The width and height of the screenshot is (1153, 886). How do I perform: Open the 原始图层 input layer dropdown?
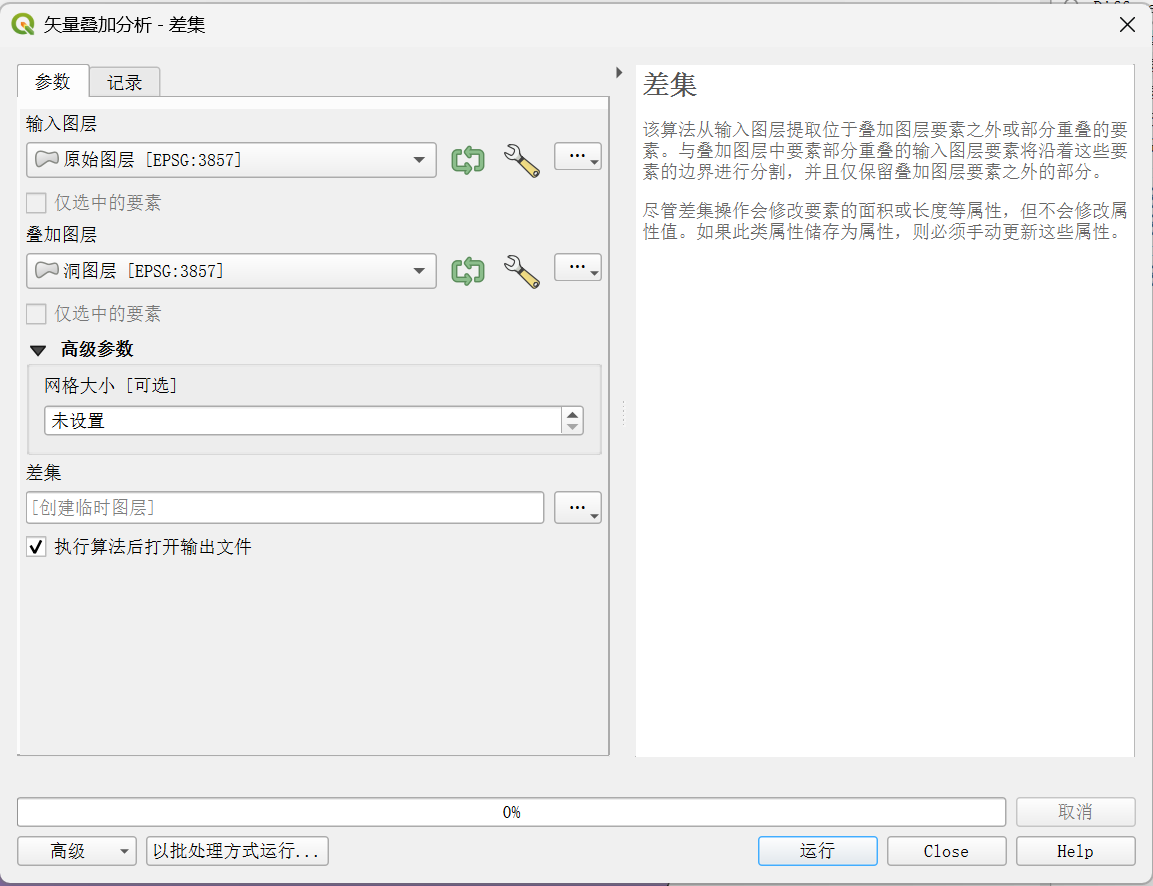coord(232,160)
